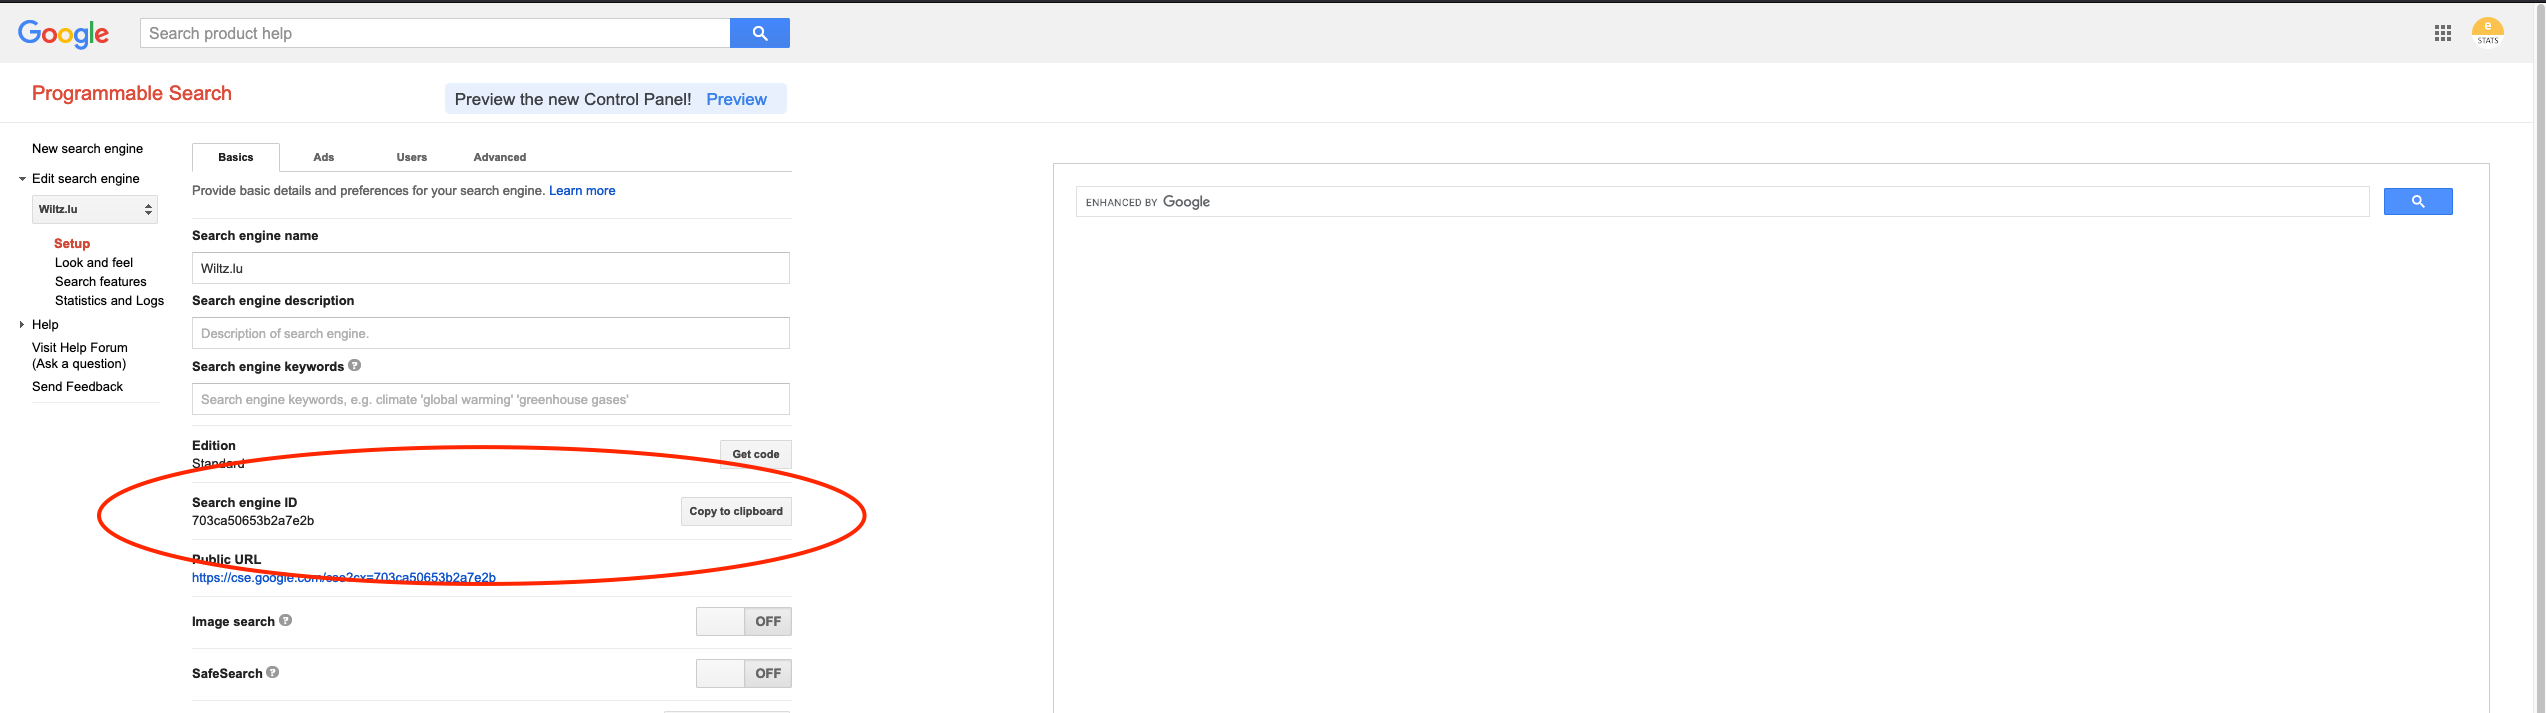Toggle the Image search switch
The height and width of the screenshot is (713, 2546).
[744, 621]
